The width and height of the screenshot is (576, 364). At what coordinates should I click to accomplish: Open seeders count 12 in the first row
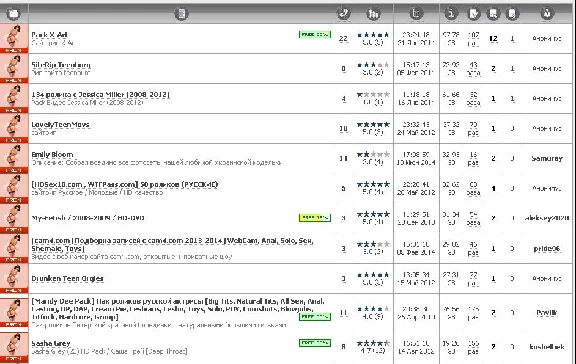click(493, 39)
